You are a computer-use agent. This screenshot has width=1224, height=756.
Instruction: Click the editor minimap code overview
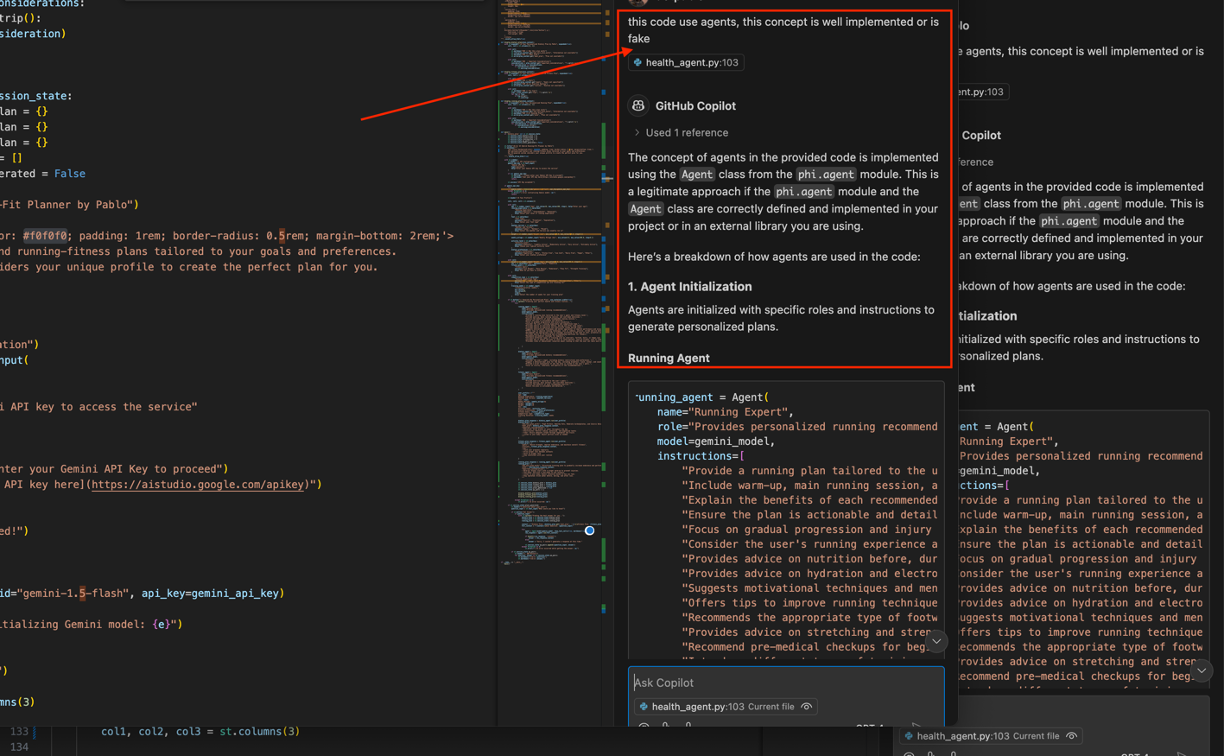tap(550, 300)
